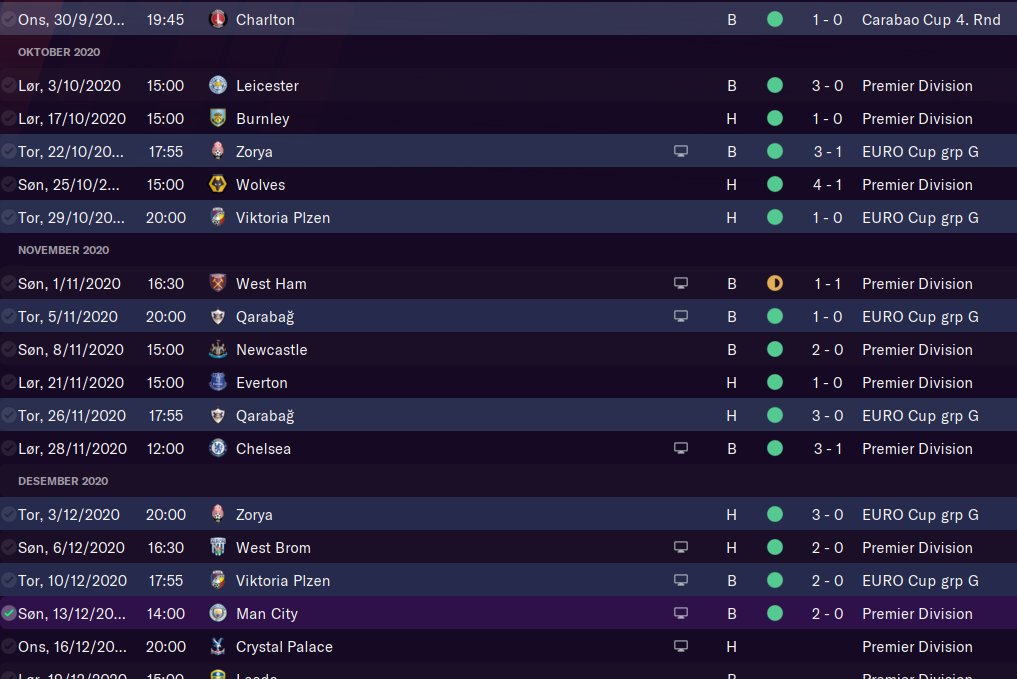The height and width of the screenshot is (679, 1017).
Task: Open the Carabao Cup 4. Rnd link
Action: pos(931,19)
